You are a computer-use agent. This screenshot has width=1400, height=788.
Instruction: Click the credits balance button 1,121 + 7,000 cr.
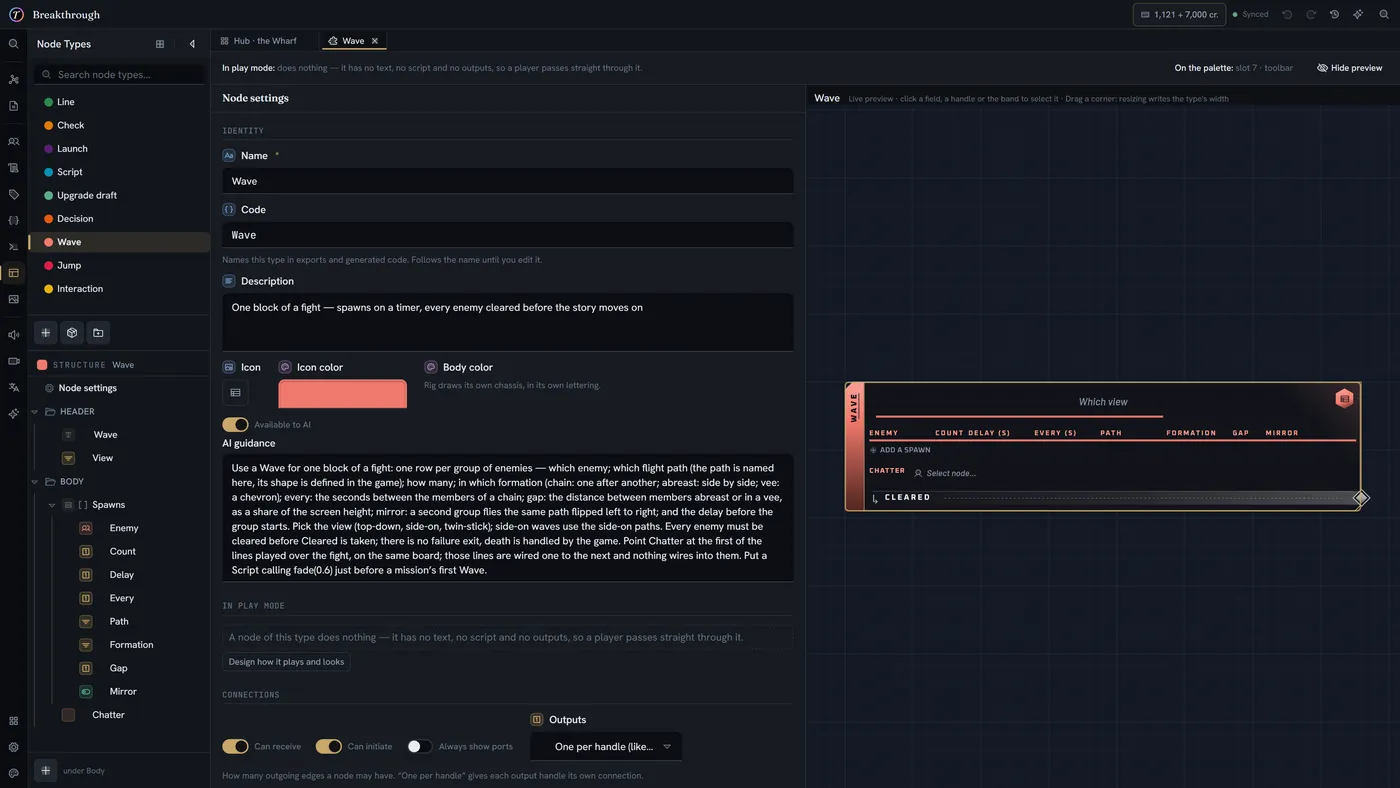(x=1179, y=15)
